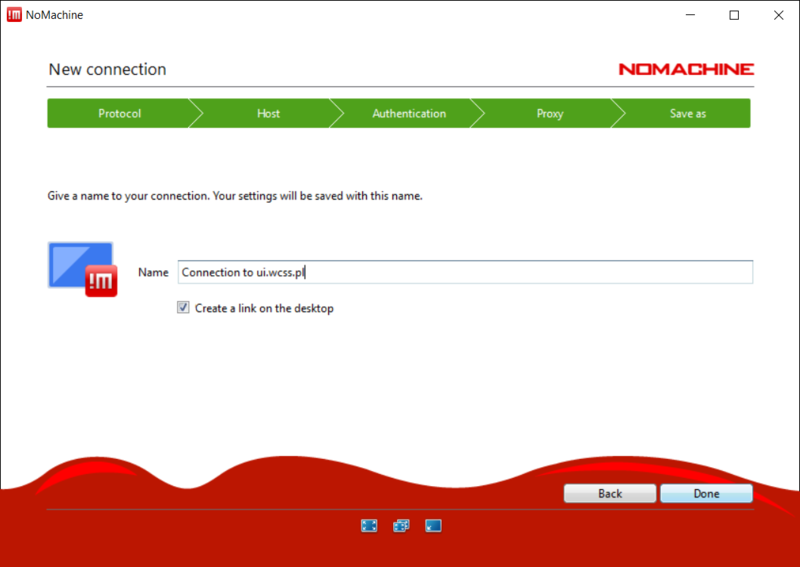
Task: Click the bottom iconize window icon
Action: pyautogui.click(x=433, y=525)
